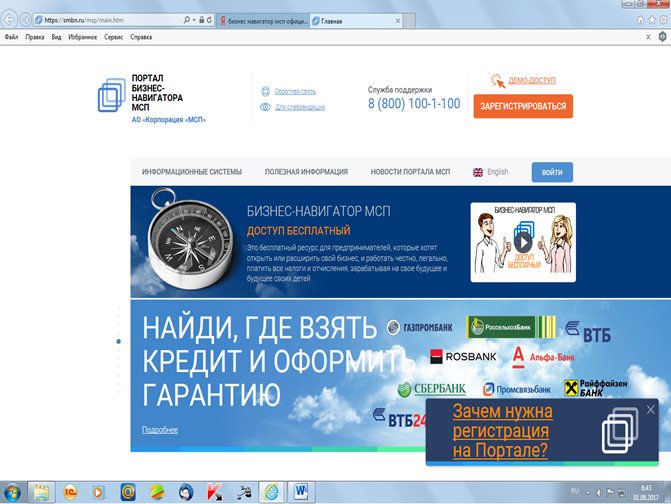Switch to the Yandex search tab

pyautogui.click(x=263, y=21)
